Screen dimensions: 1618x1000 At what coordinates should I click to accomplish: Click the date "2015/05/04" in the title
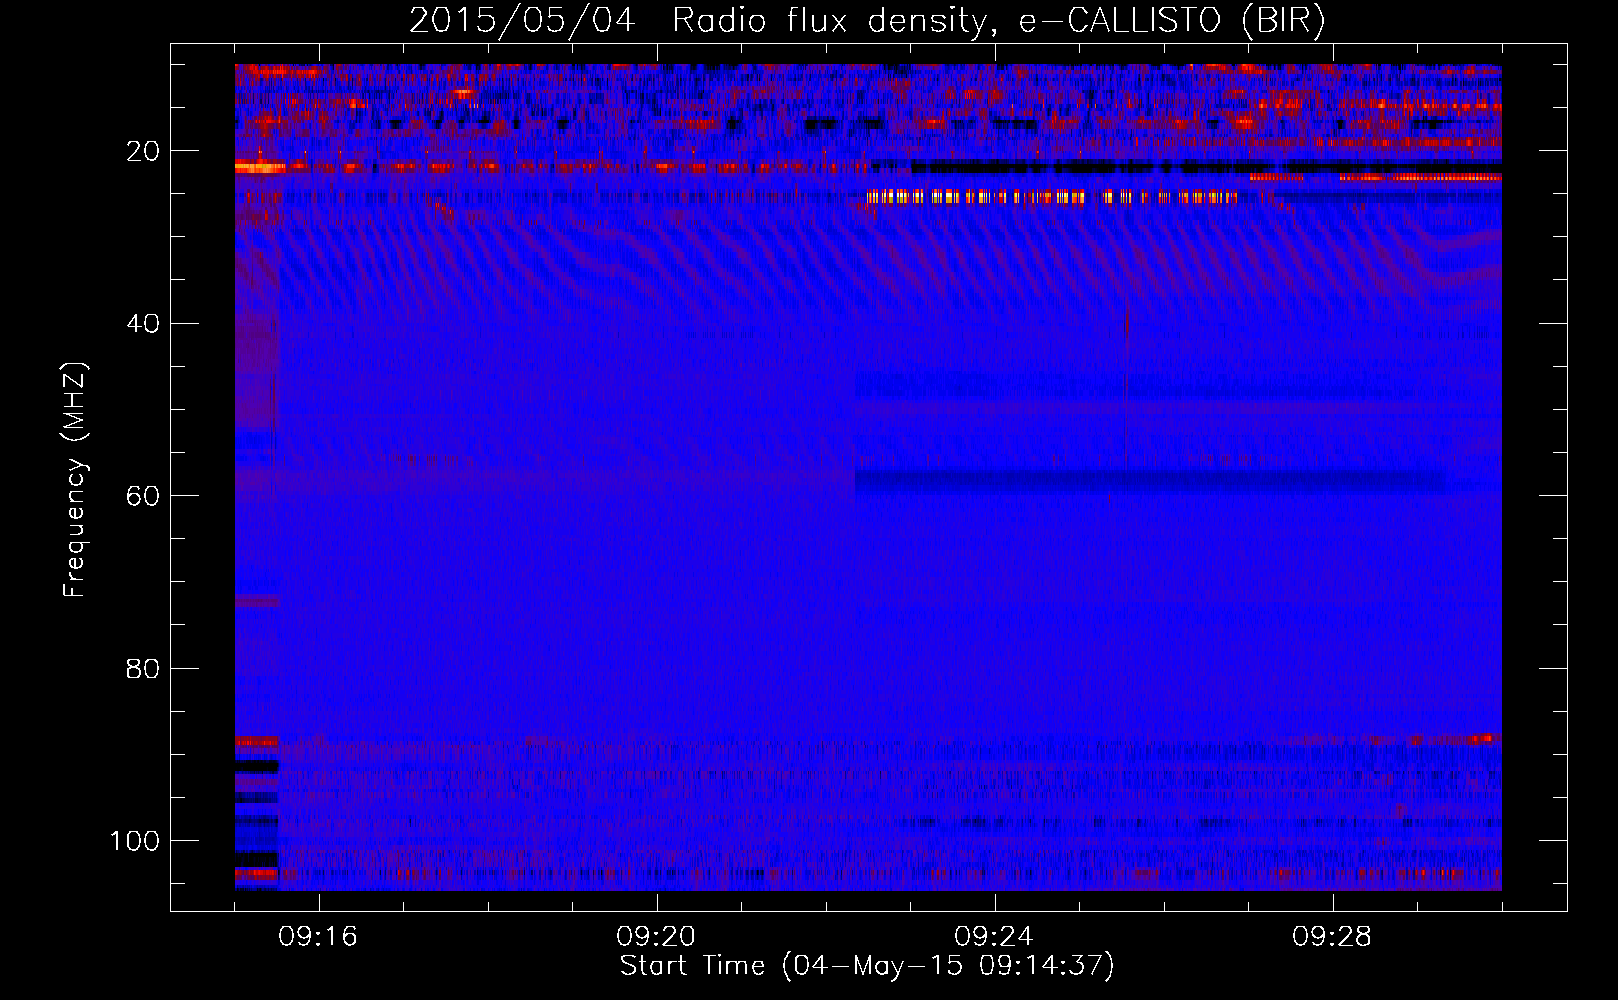(522, 22)
